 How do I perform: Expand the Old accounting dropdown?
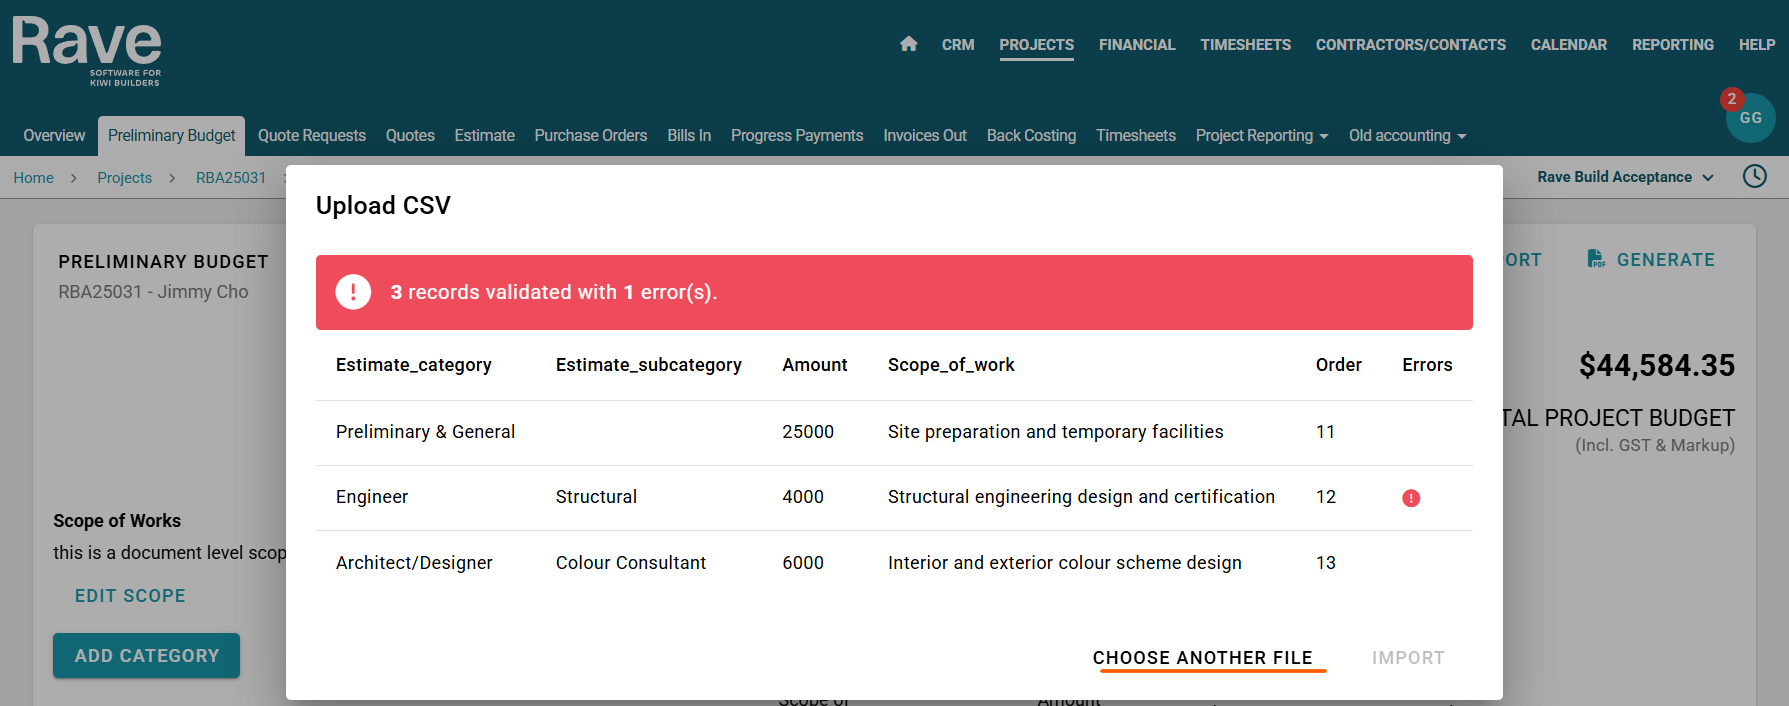tap(1406, 136)
